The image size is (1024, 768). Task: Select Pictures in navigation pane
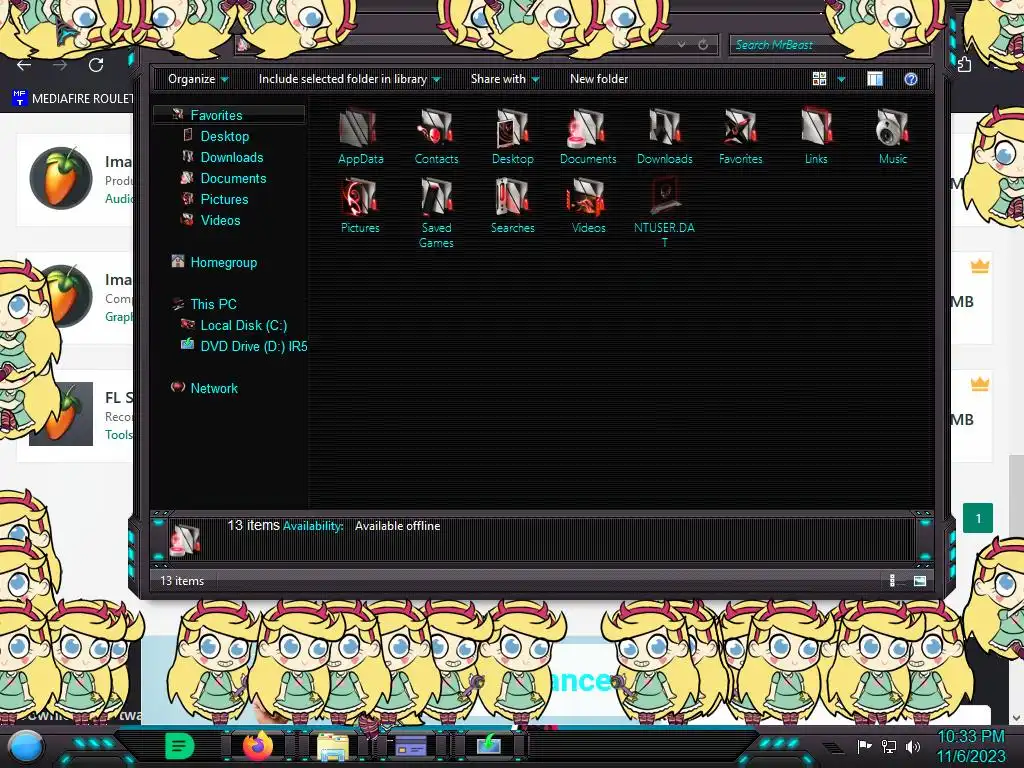(x=224, y=199)
